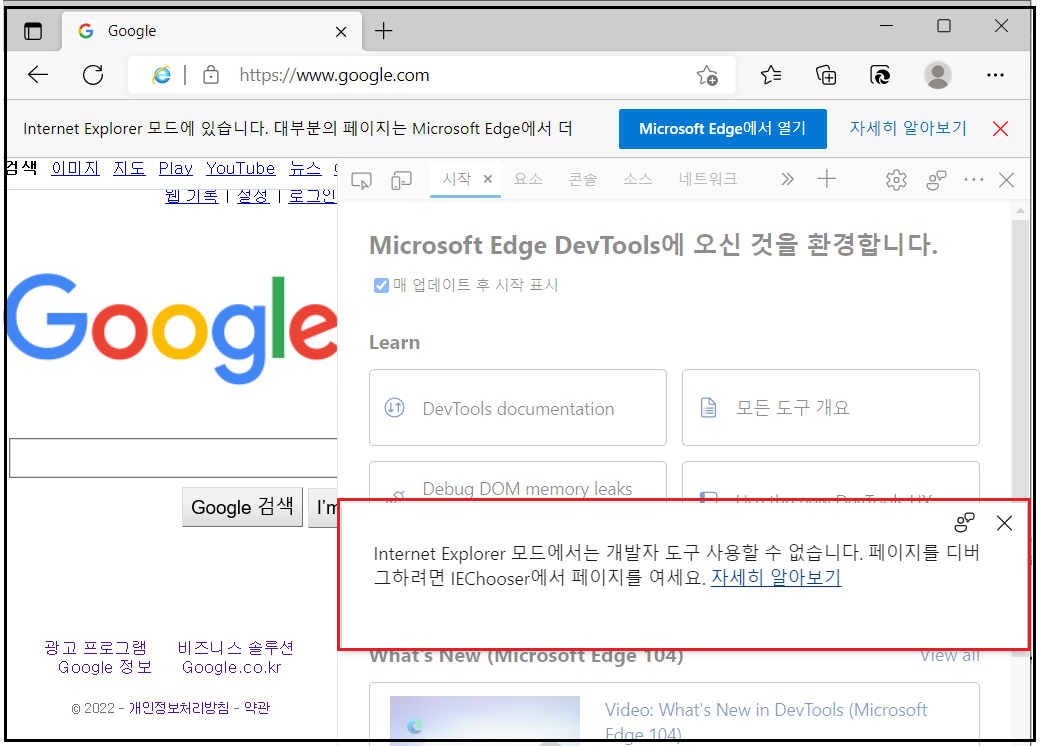Open the Debug DOM memory leaks card

(x=517, y=481)
